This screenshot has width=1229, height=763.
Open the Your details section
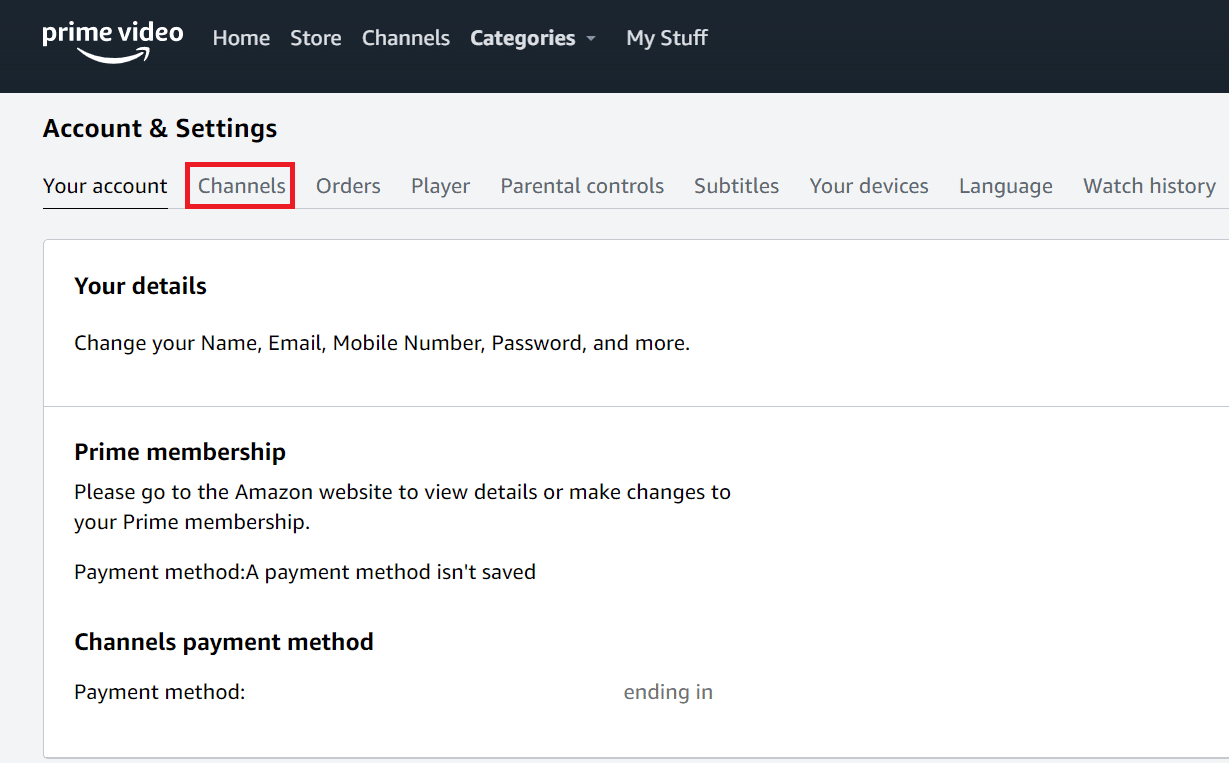pos(140,286)
